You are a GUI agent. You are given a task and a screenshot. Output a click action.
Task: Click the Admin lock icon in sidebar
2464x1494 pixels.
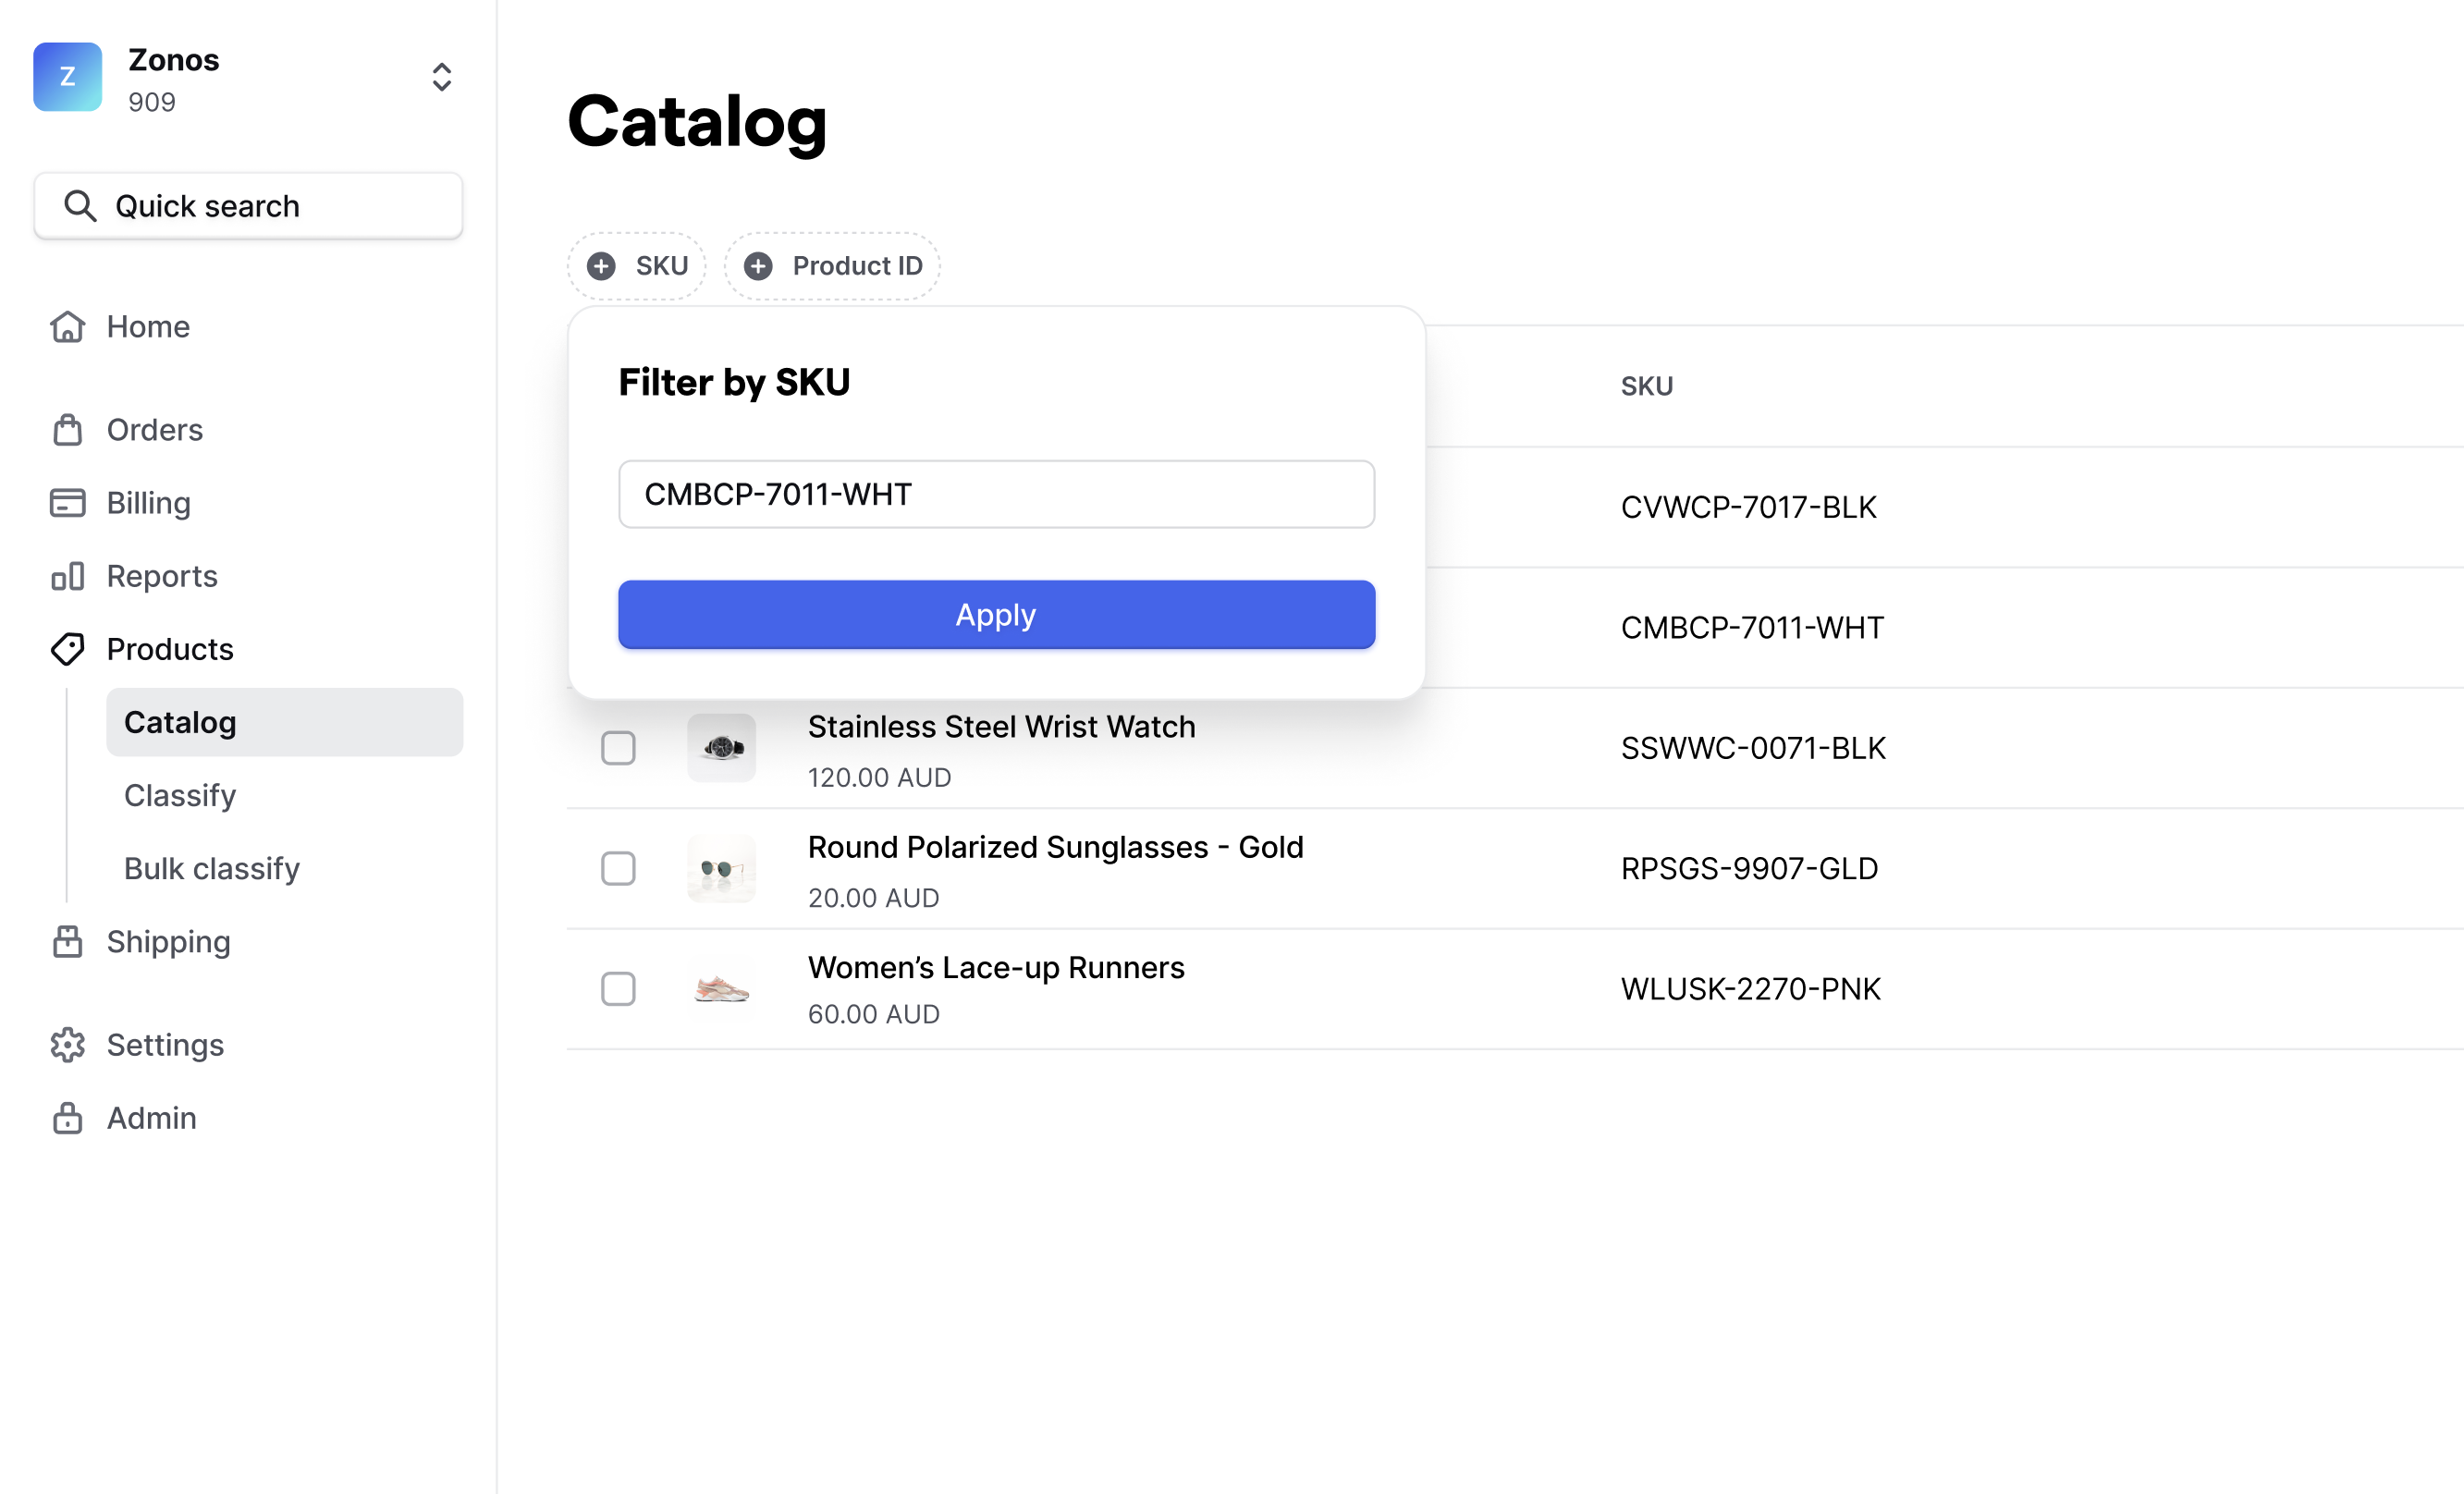(x=67, y=1118)
